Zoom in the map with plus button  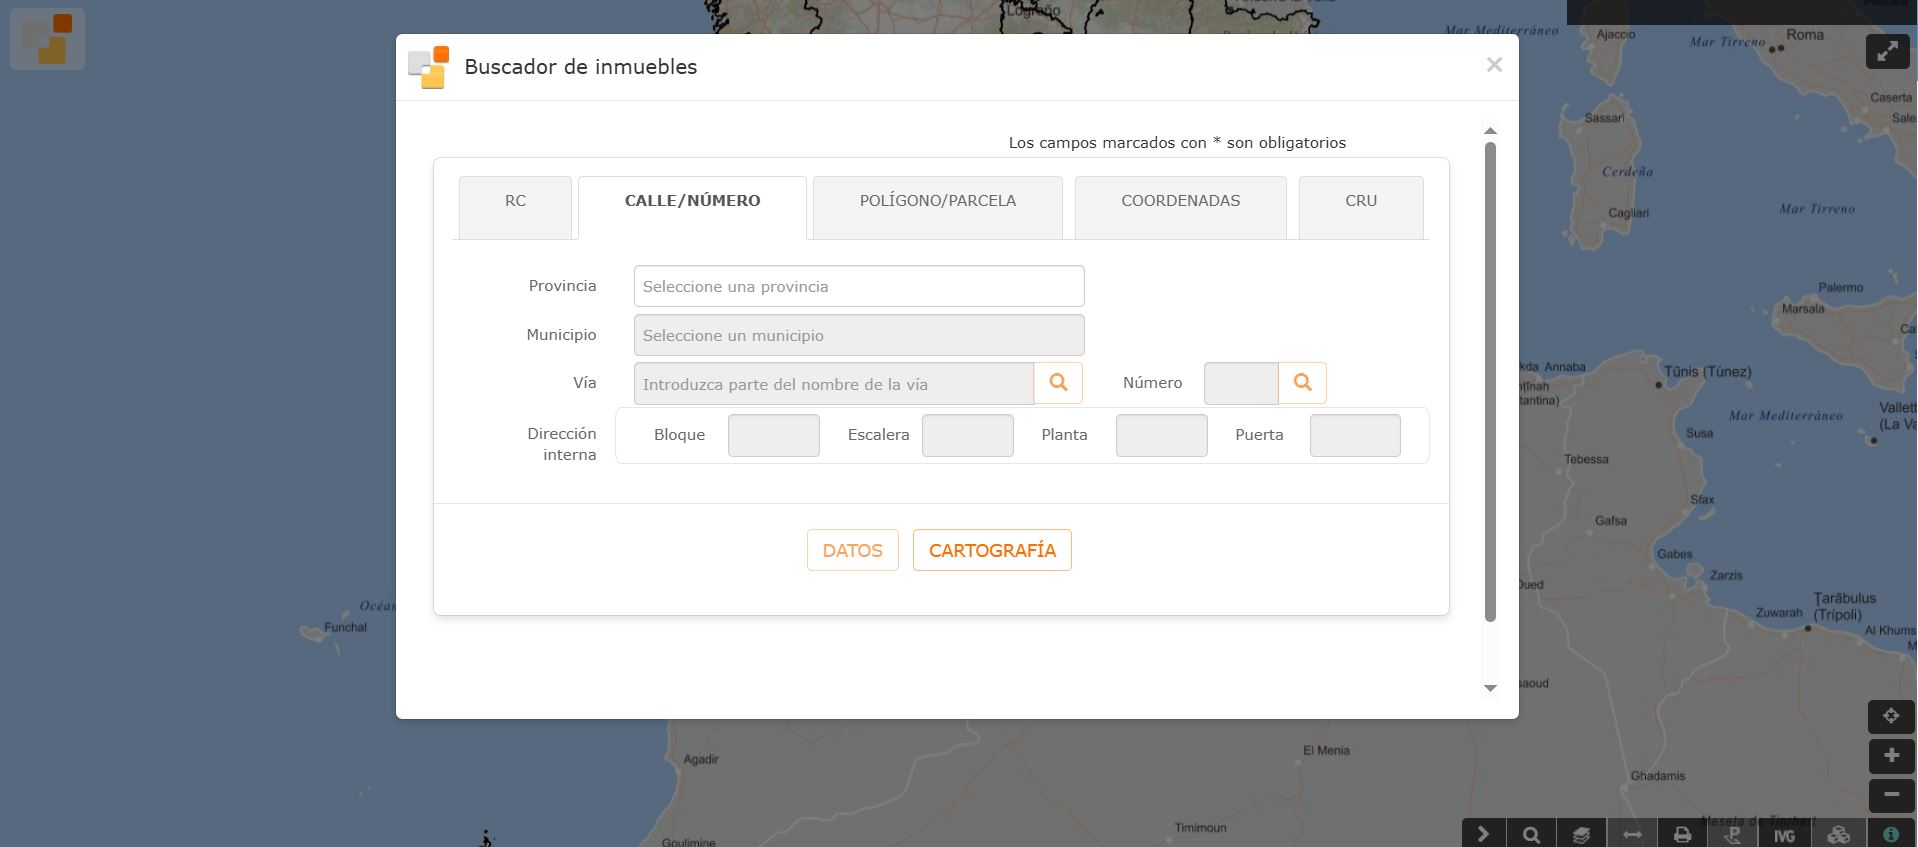1890,756
